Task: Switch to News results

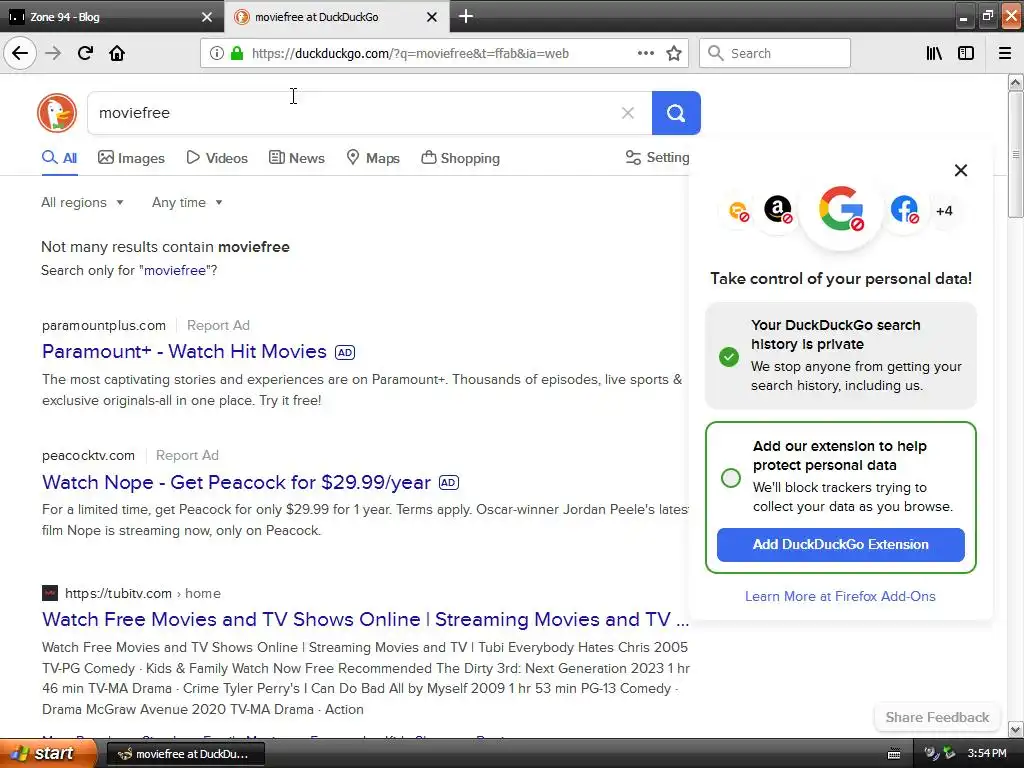Action: (296, 158)
